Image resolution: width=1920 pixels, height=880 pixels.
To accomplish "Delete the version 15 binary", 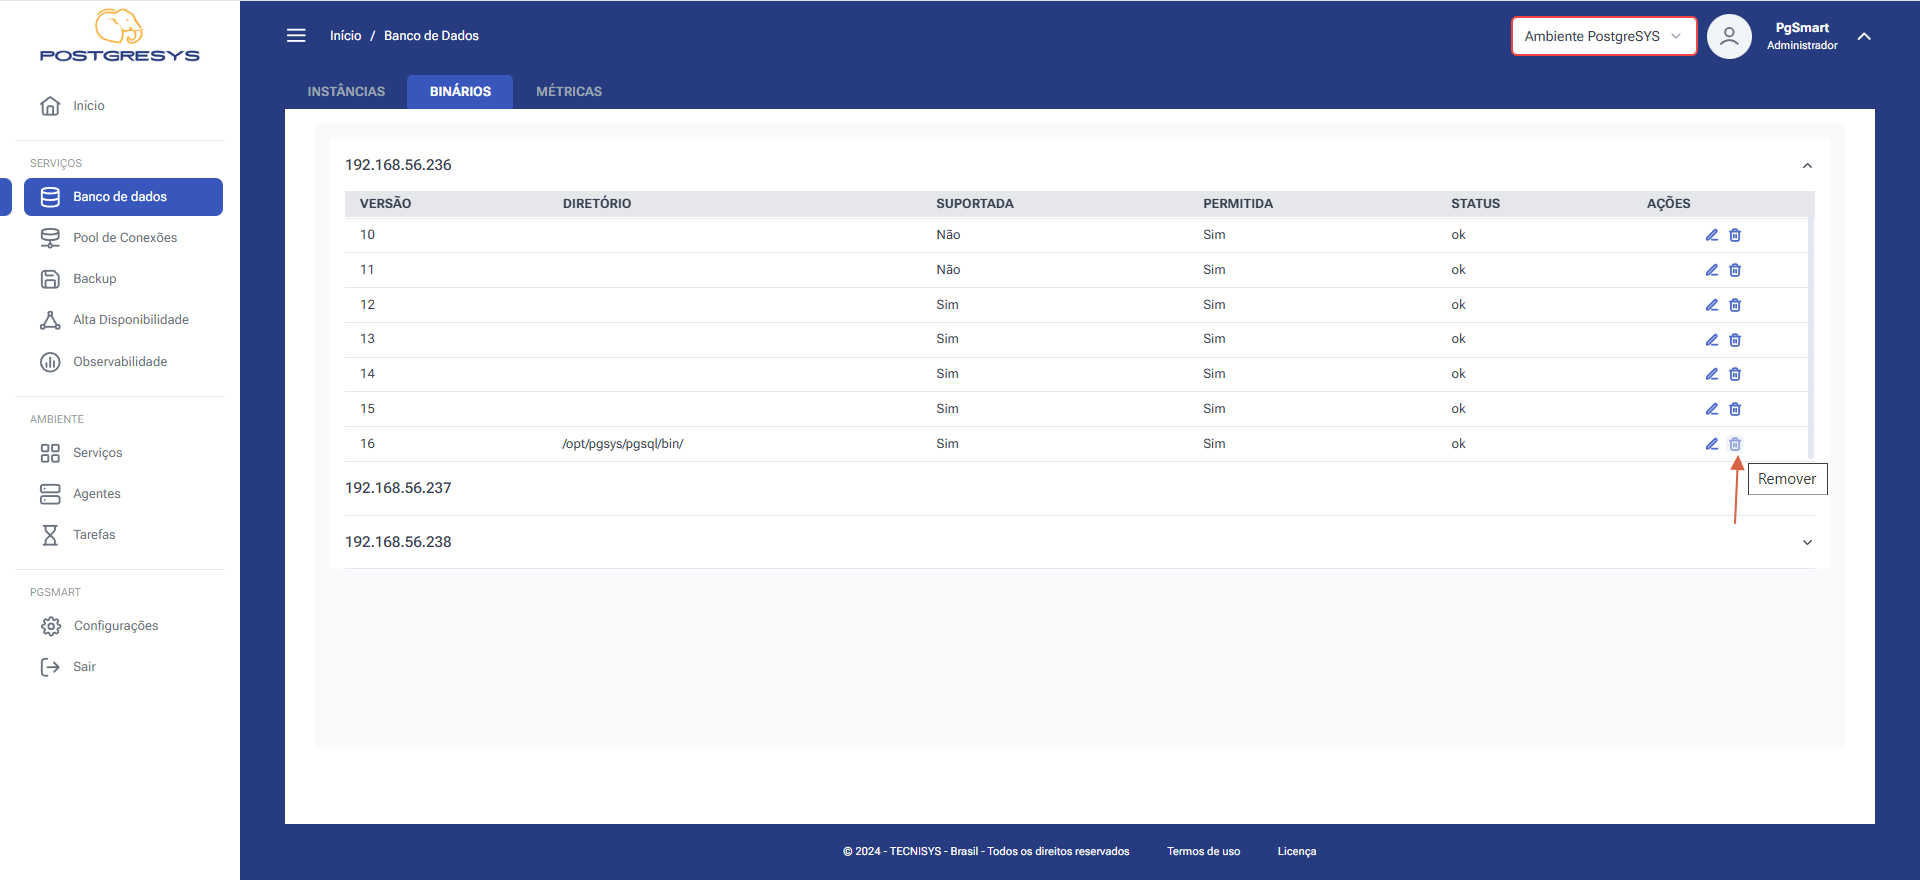I will click(1735, 409).
